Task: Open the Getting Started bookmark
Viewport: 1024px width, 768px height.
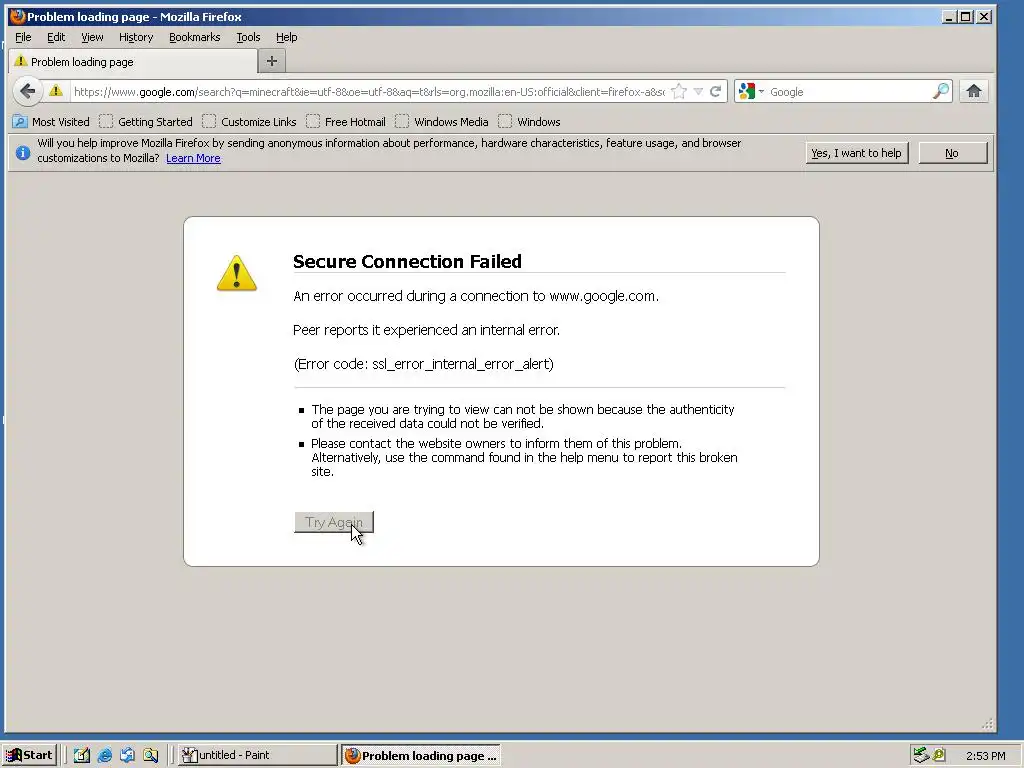Action: 146,121
